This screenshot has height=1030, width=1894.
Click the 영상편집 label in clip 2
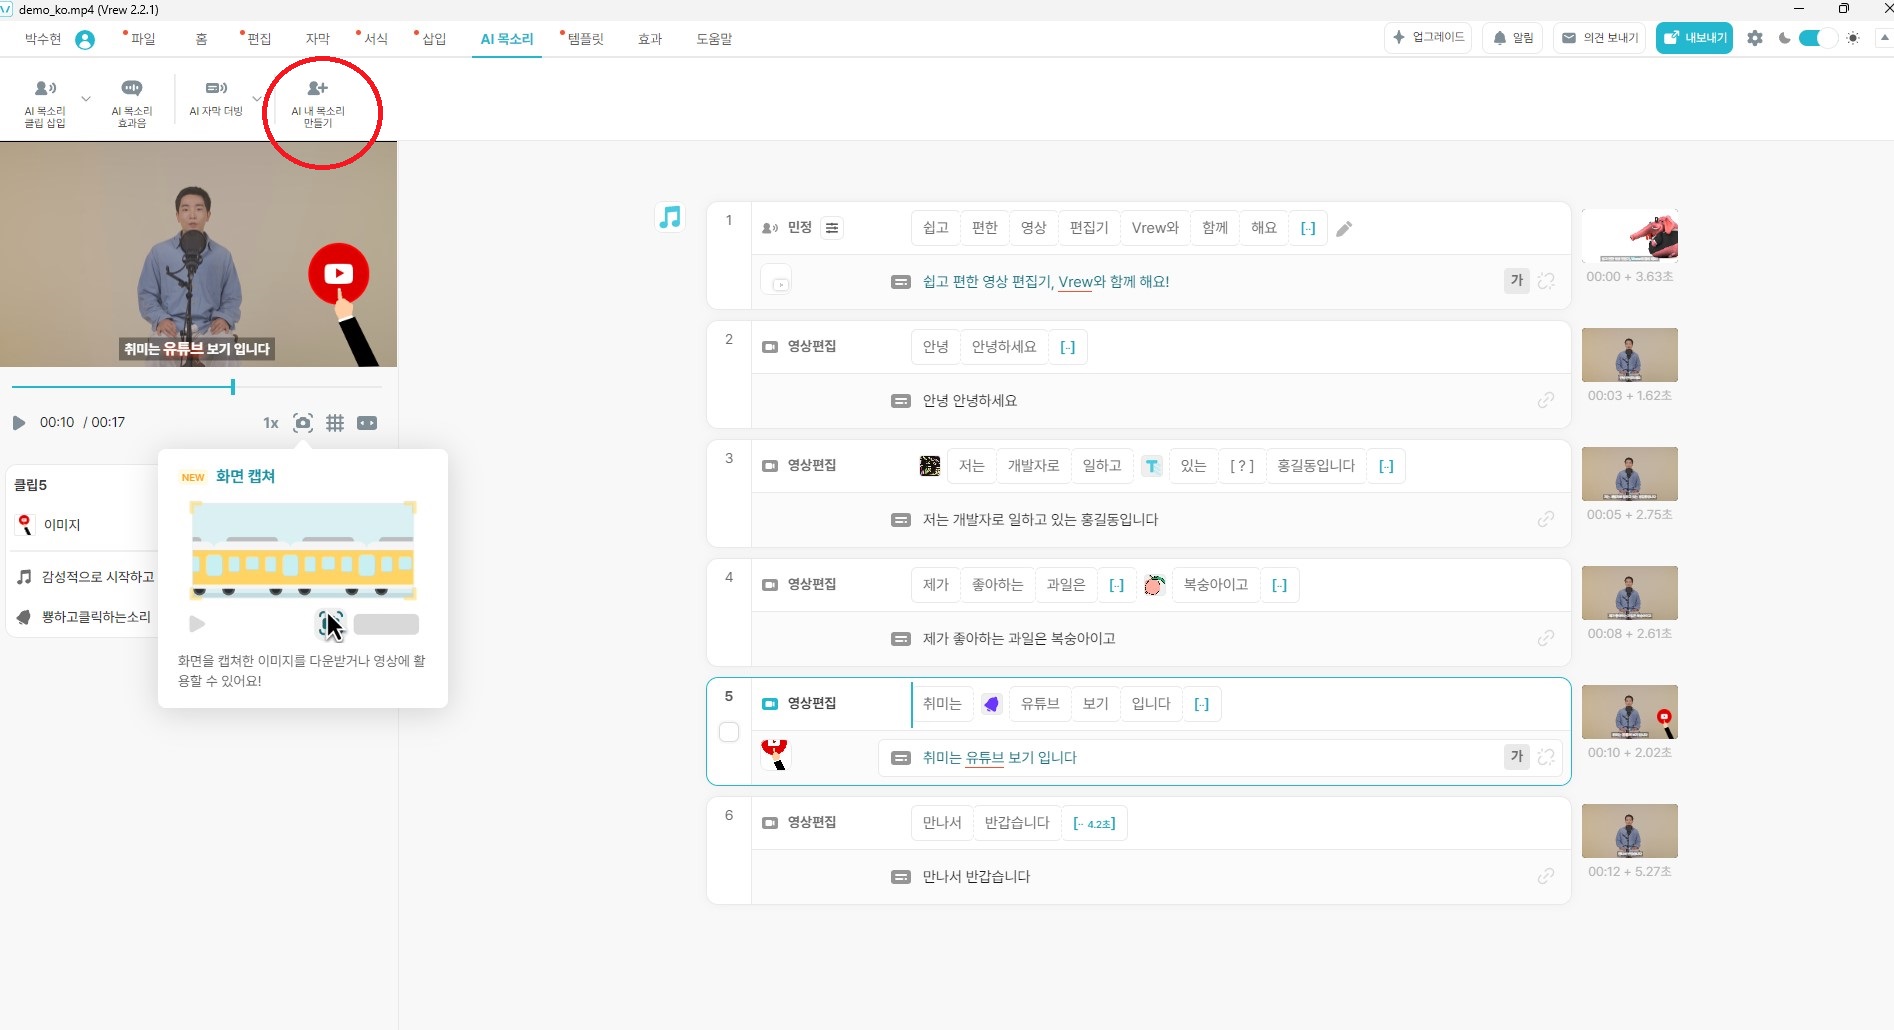pyautogui.click(x=811, y=347)
